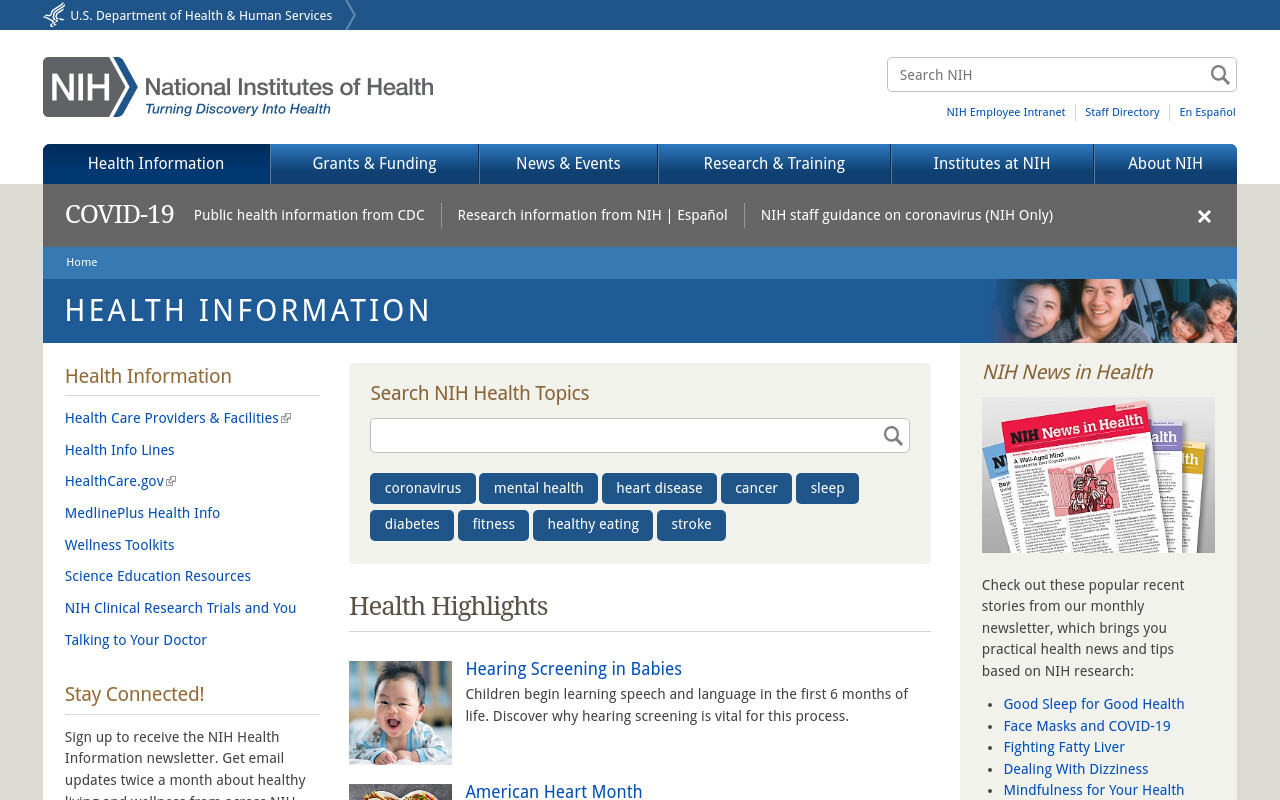
Task: Open Grants & Funding nav tab
Action: [x=375, y=164]
